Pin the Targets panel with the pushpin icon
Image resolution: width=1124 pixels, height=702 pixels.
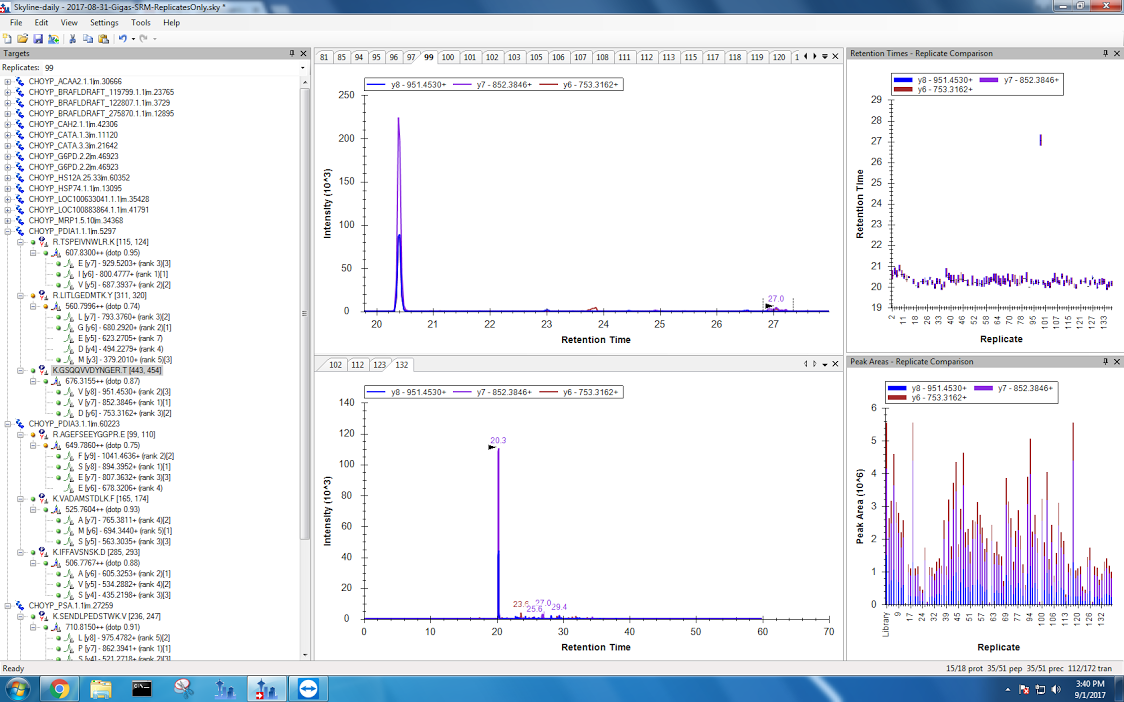click(292, 53)
